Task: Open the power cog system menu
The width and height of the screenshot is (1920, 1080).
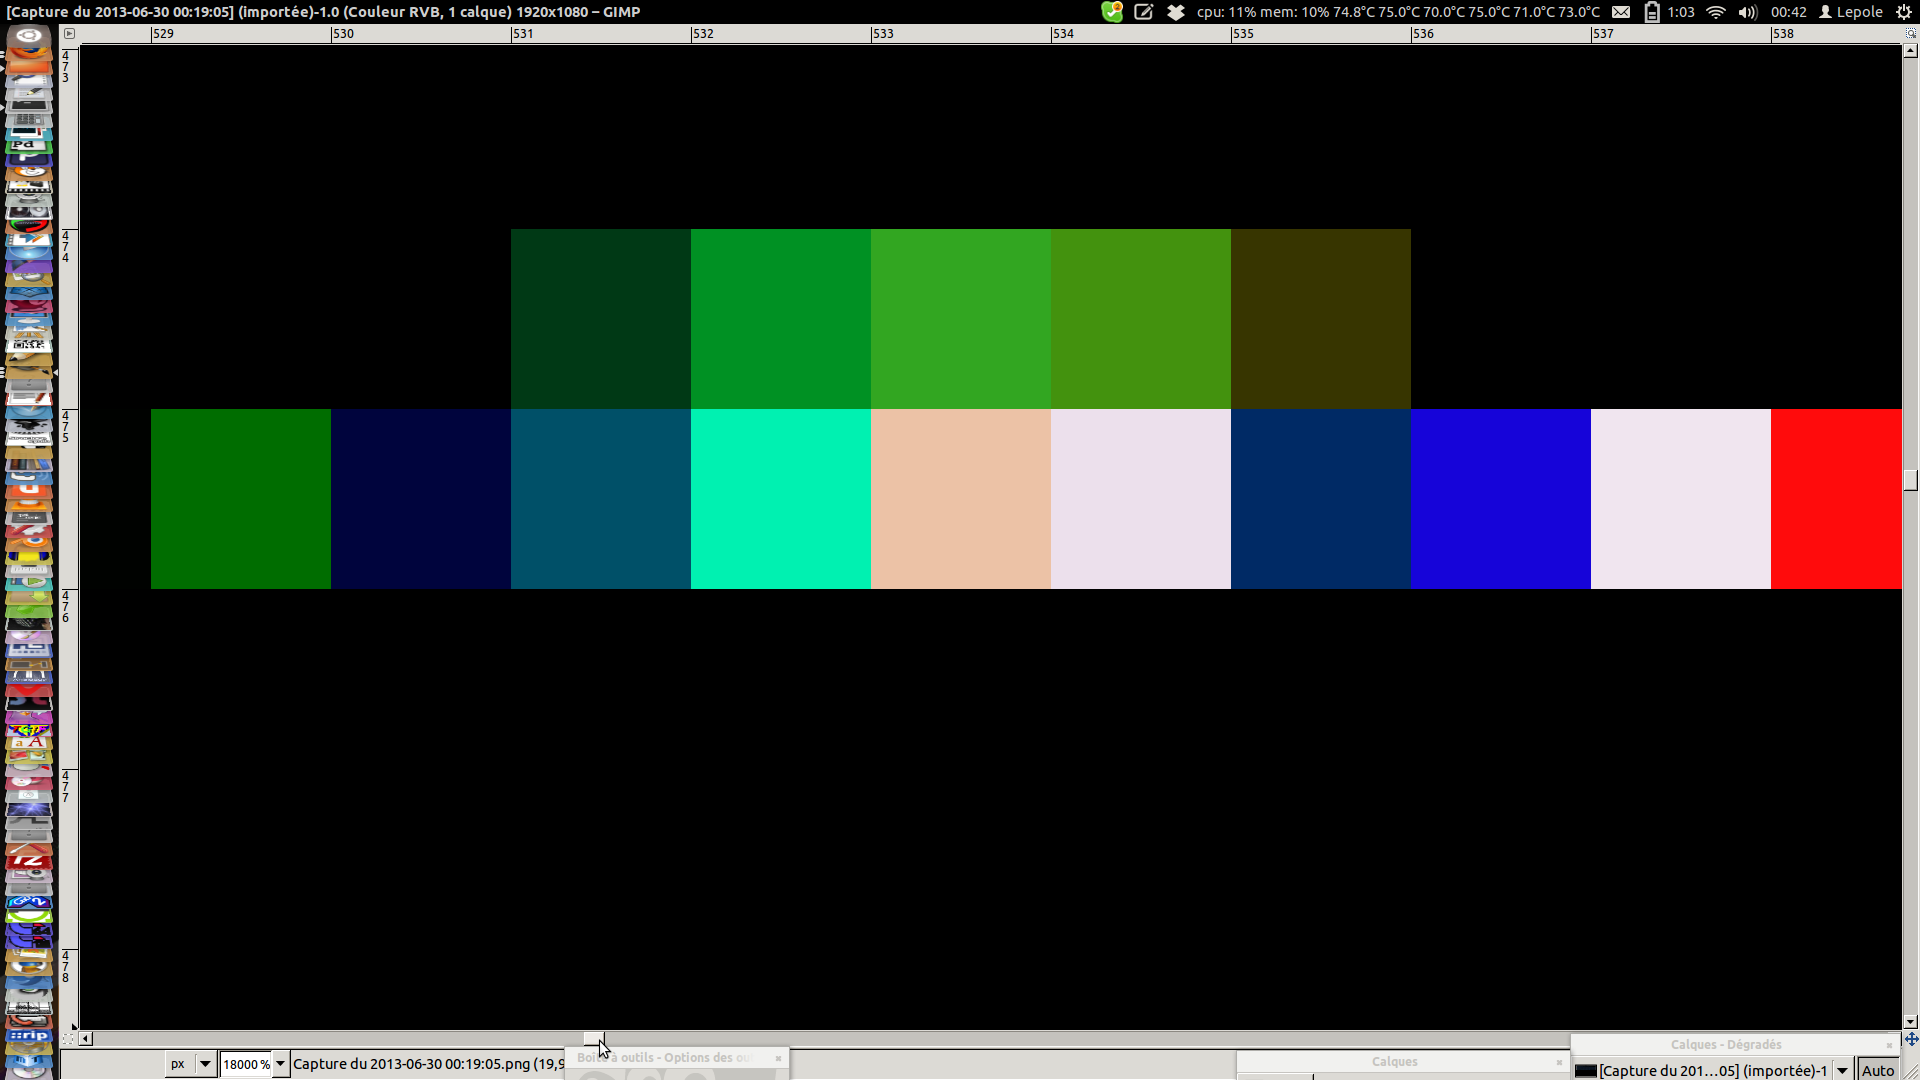Action: 1904,12
